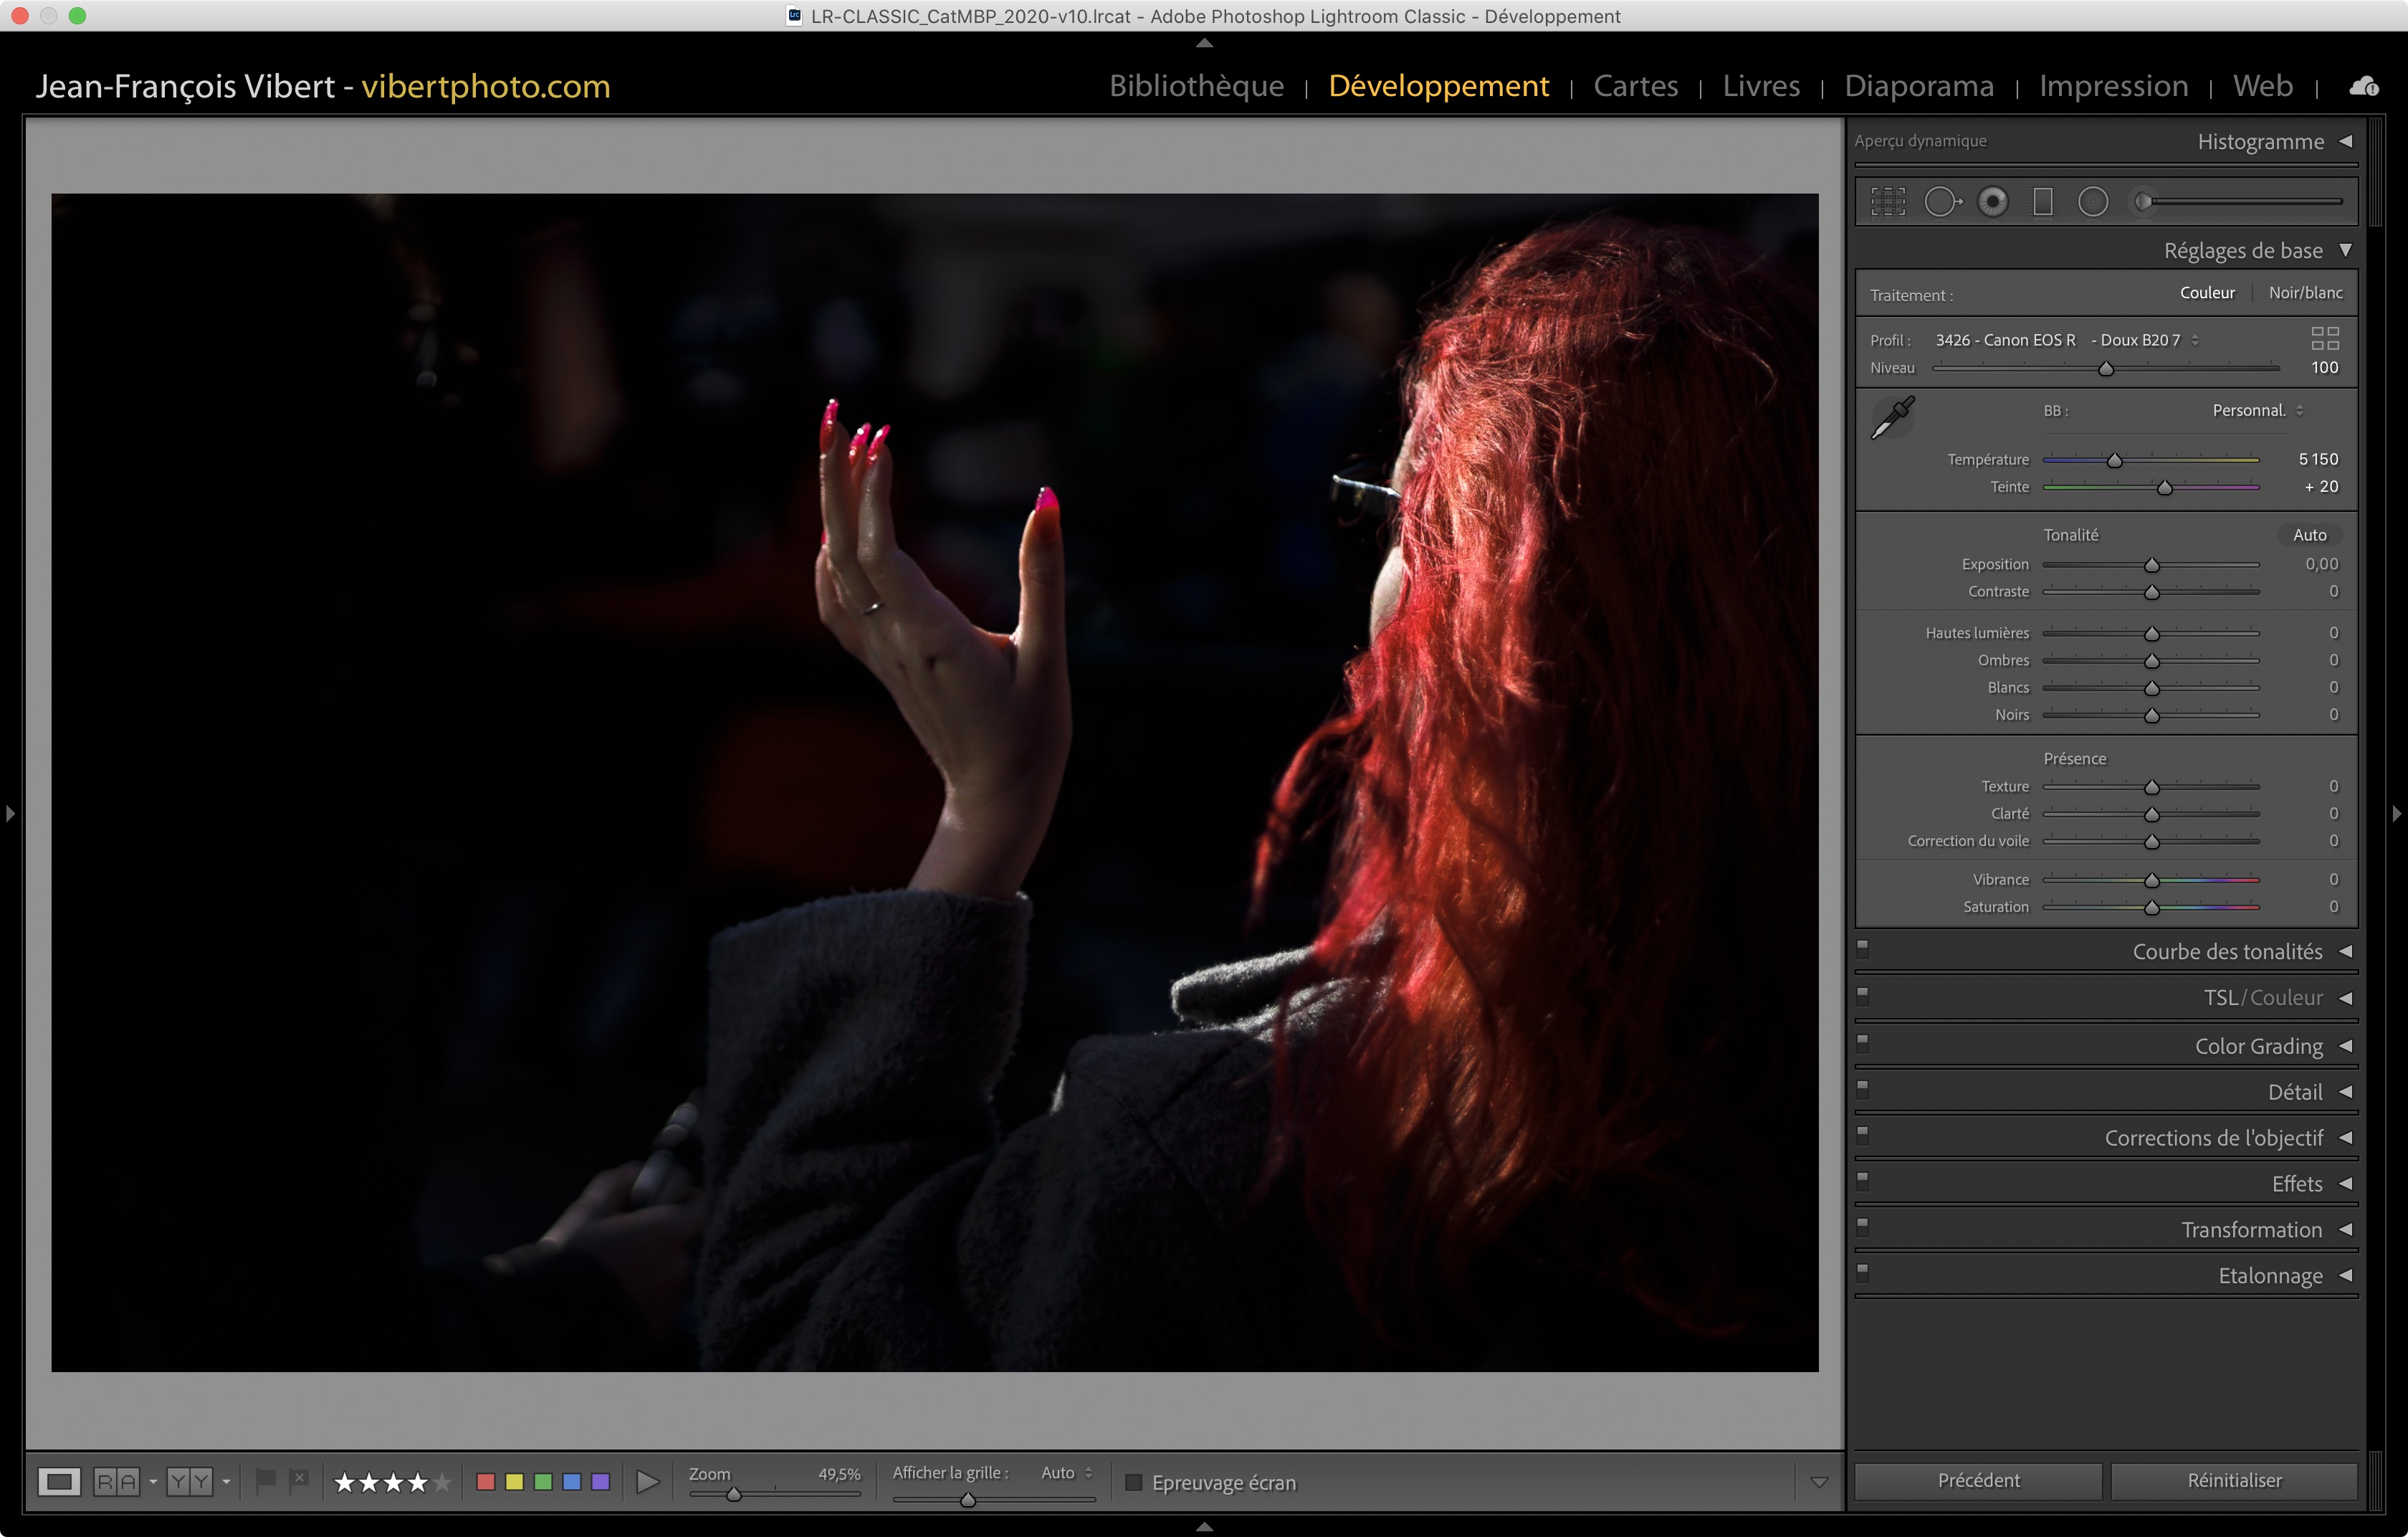The width and height of the screenshot is (2408, 1537).
Task: Select the Crop overlay tool
Action: 1888,202
